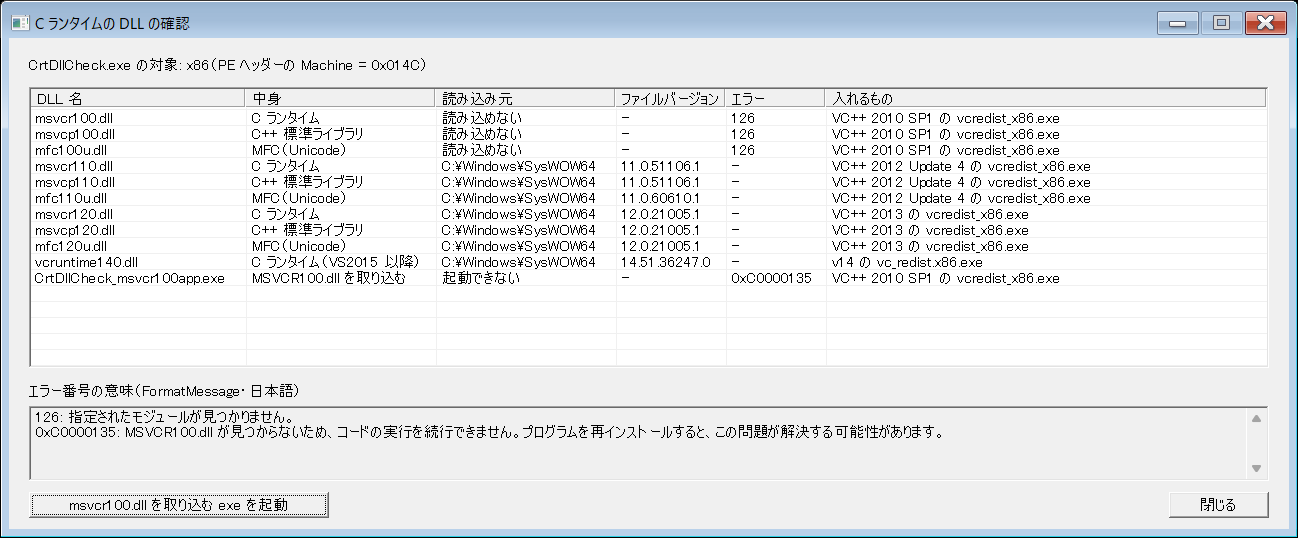Image resolution: width=1298 pixels, height=538 pixels.
Task: Minimize the CrtDllCheck window
Action: (x=1177, y=23)
